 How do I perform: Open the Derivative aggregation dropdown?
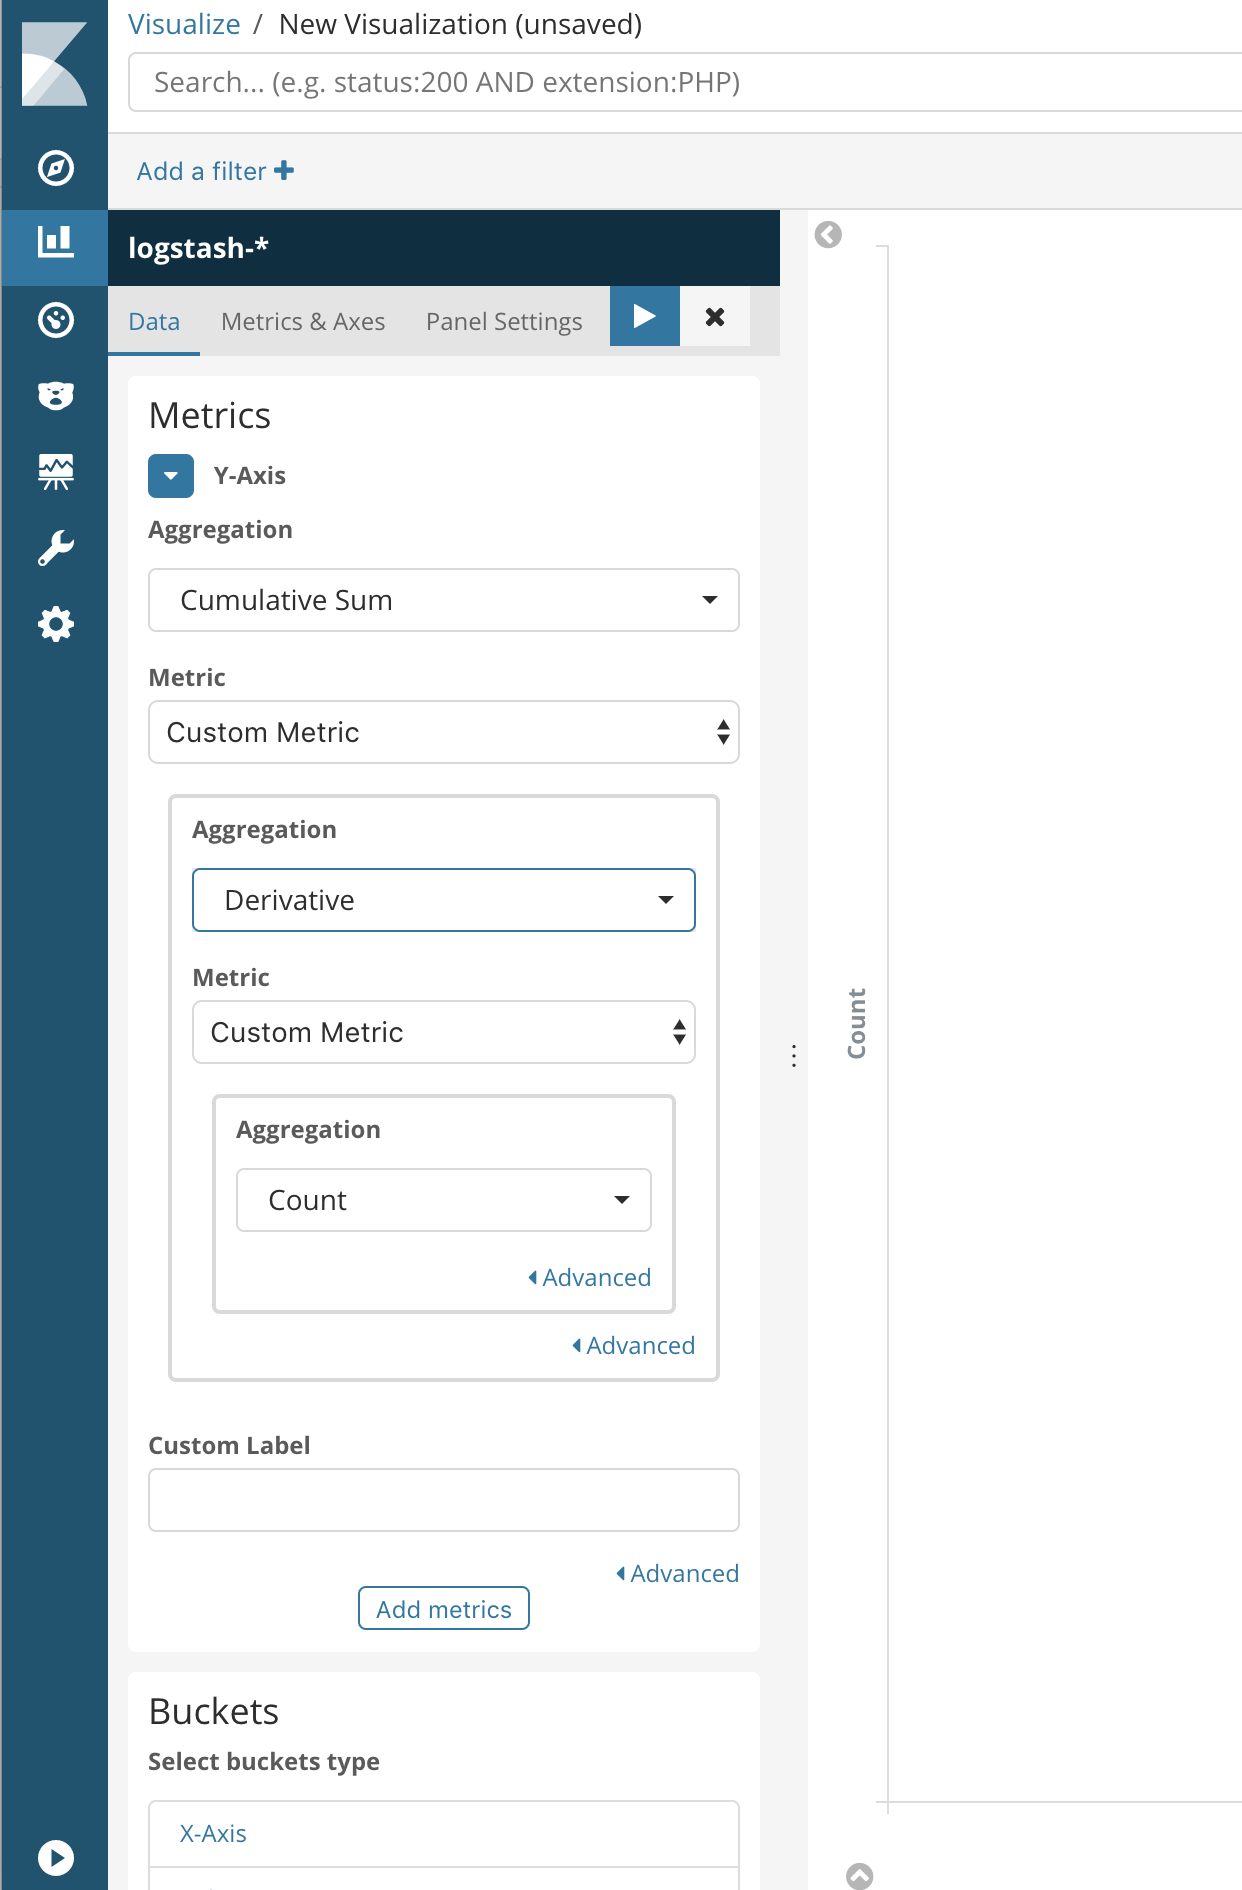coord(443,899)
